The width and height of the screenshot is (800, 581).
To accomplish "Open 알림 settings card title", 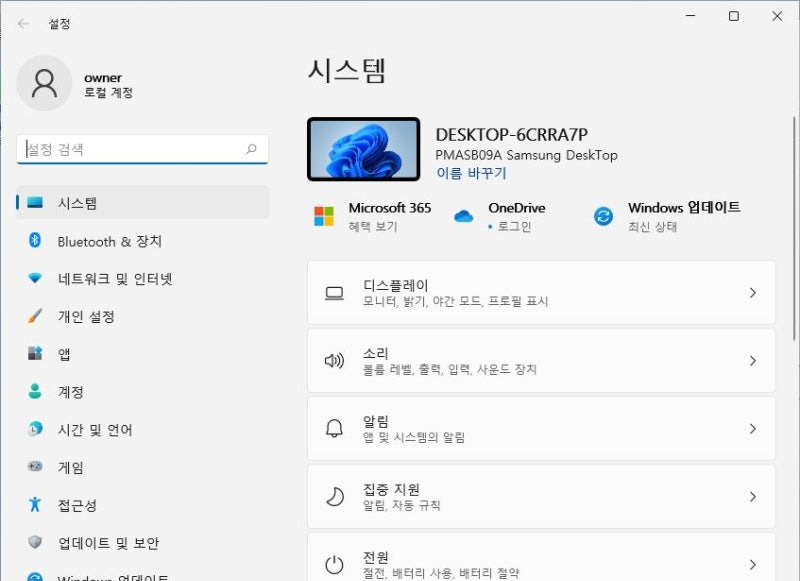I will click(376, 421).
